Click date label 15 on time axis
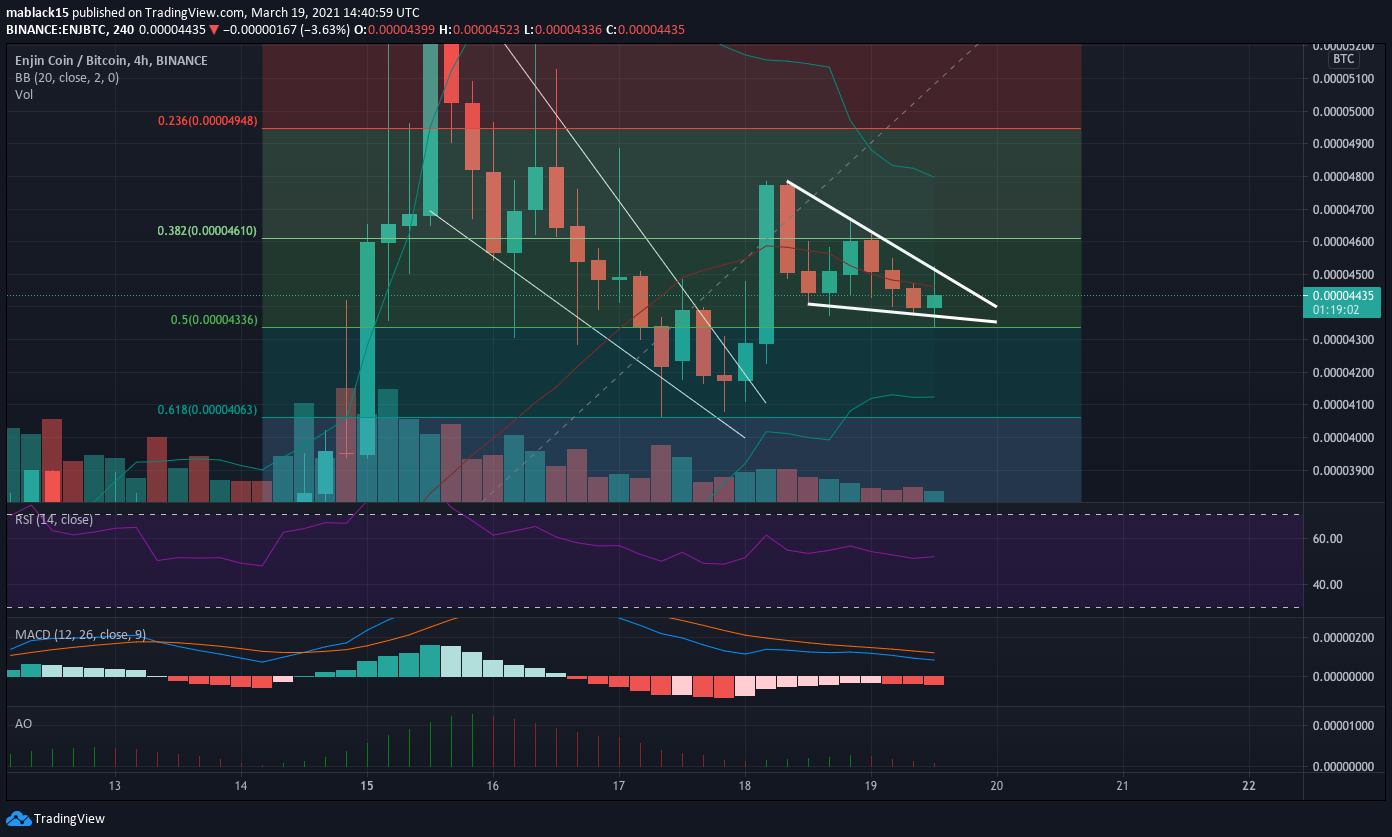This screenshot has width=1392, height=837. (x=367, y=785)
